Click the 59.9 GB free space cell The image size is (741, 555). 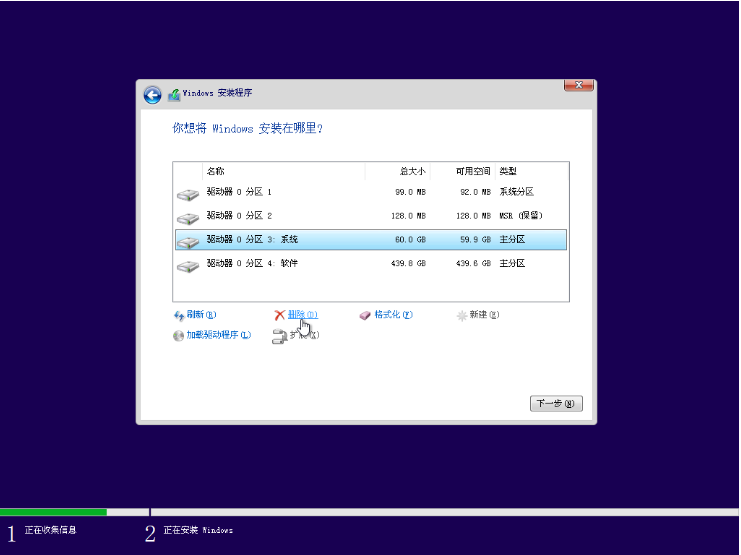tap(475, 240)
